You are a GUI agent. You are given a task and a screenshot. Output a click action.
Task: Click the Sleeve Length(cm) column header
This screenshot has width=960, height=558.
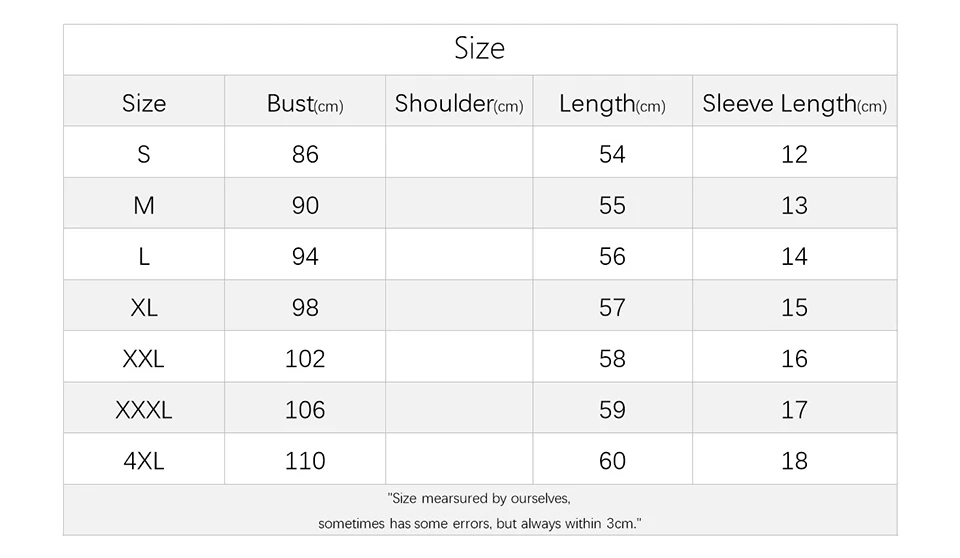794,104
